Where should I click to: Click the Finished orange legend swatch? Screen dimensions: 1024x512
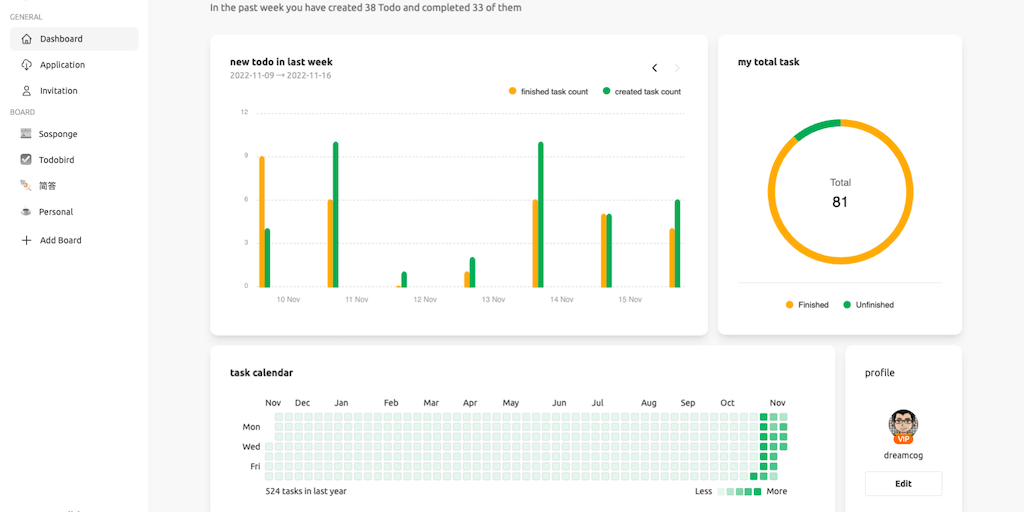point(789,305)
